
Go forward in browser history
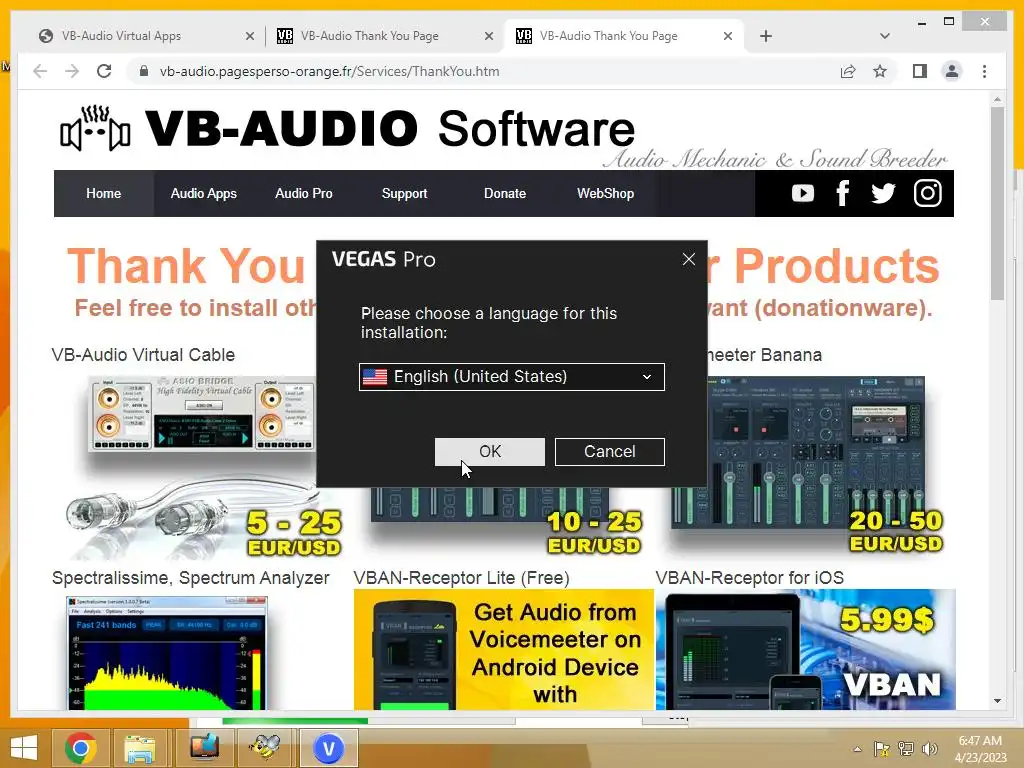pyautogui.click(x=72, y=71)
